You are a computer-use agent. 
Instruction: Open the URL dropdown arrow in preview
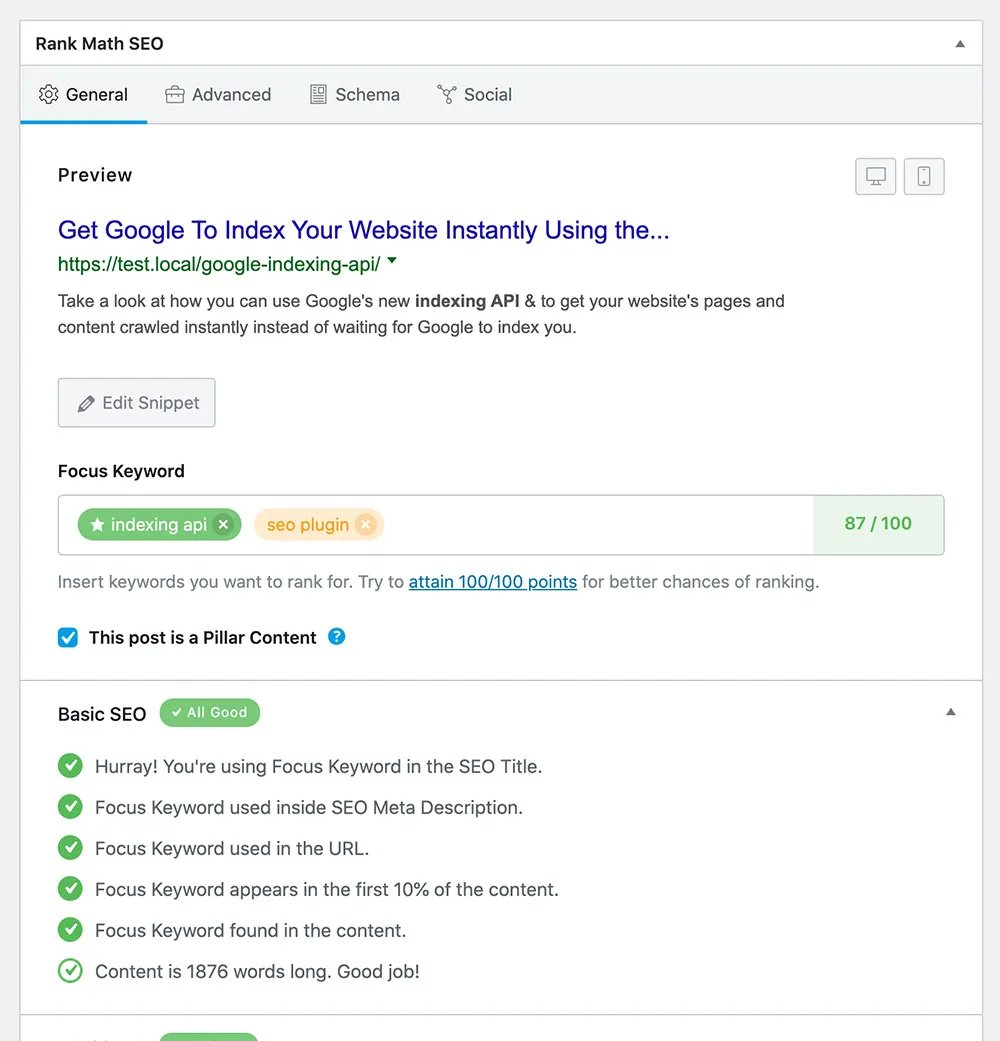tap(392, 262)
